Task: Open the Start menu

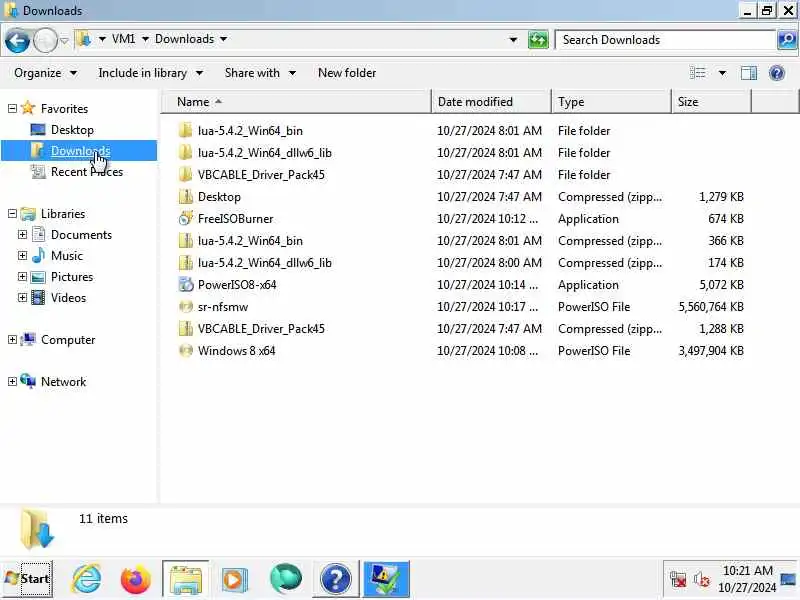Action: click(x=27, y=579)
